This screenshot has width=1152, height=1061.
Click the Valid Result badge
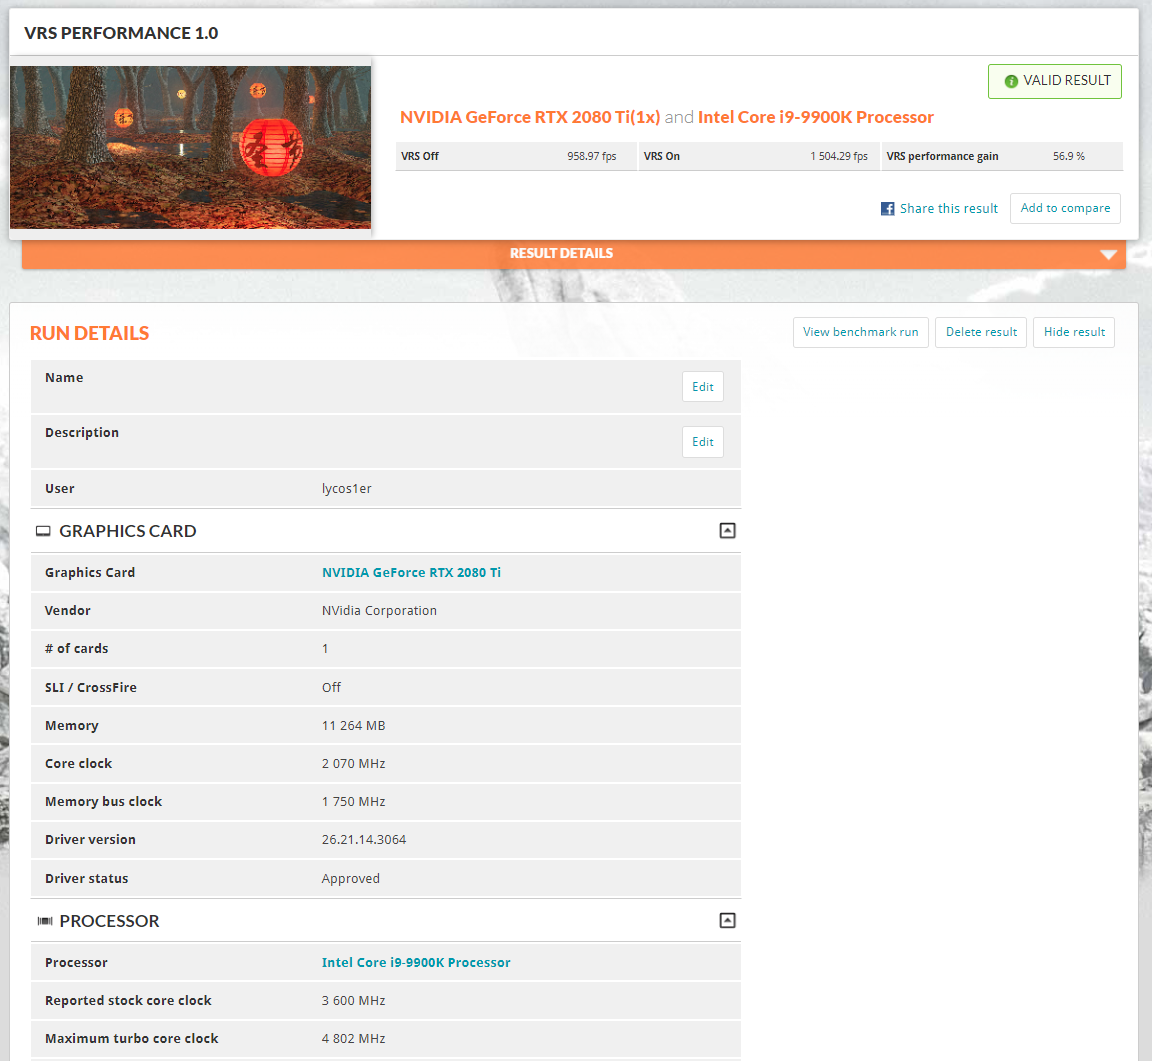coord(1054,81)
